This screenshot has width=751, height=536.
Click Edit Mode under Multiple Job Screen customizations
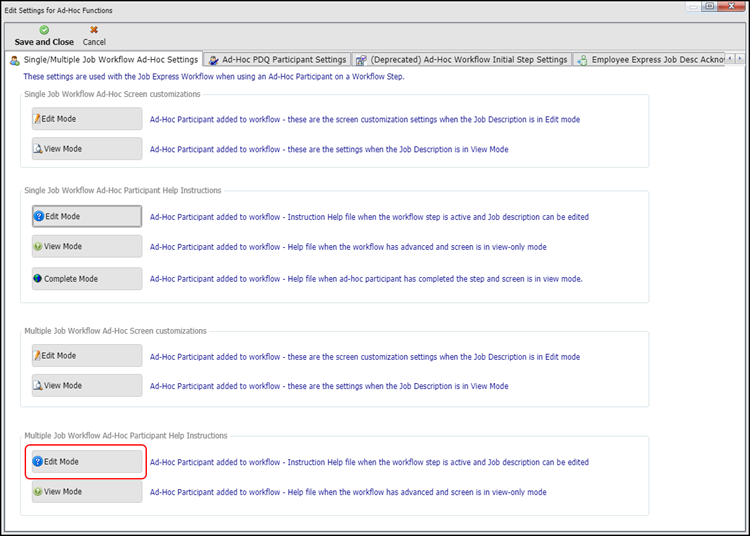pos(87,355)
